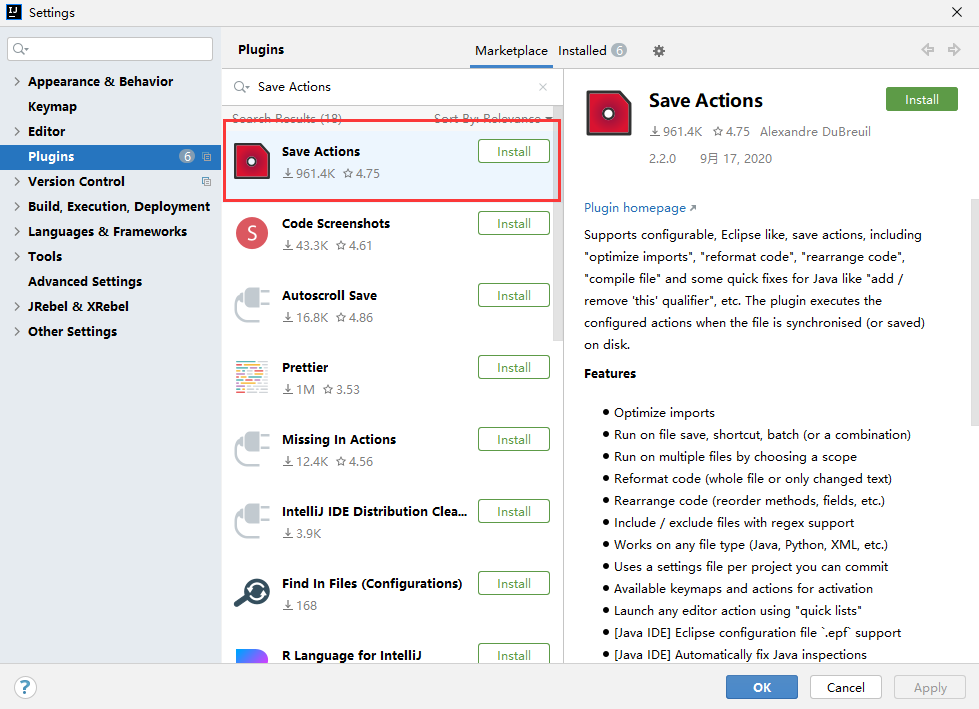Click the plugins settings gear icon
The width and height of the screenshot is (979, 709).
pyautogui.click(x=659, y=51)
